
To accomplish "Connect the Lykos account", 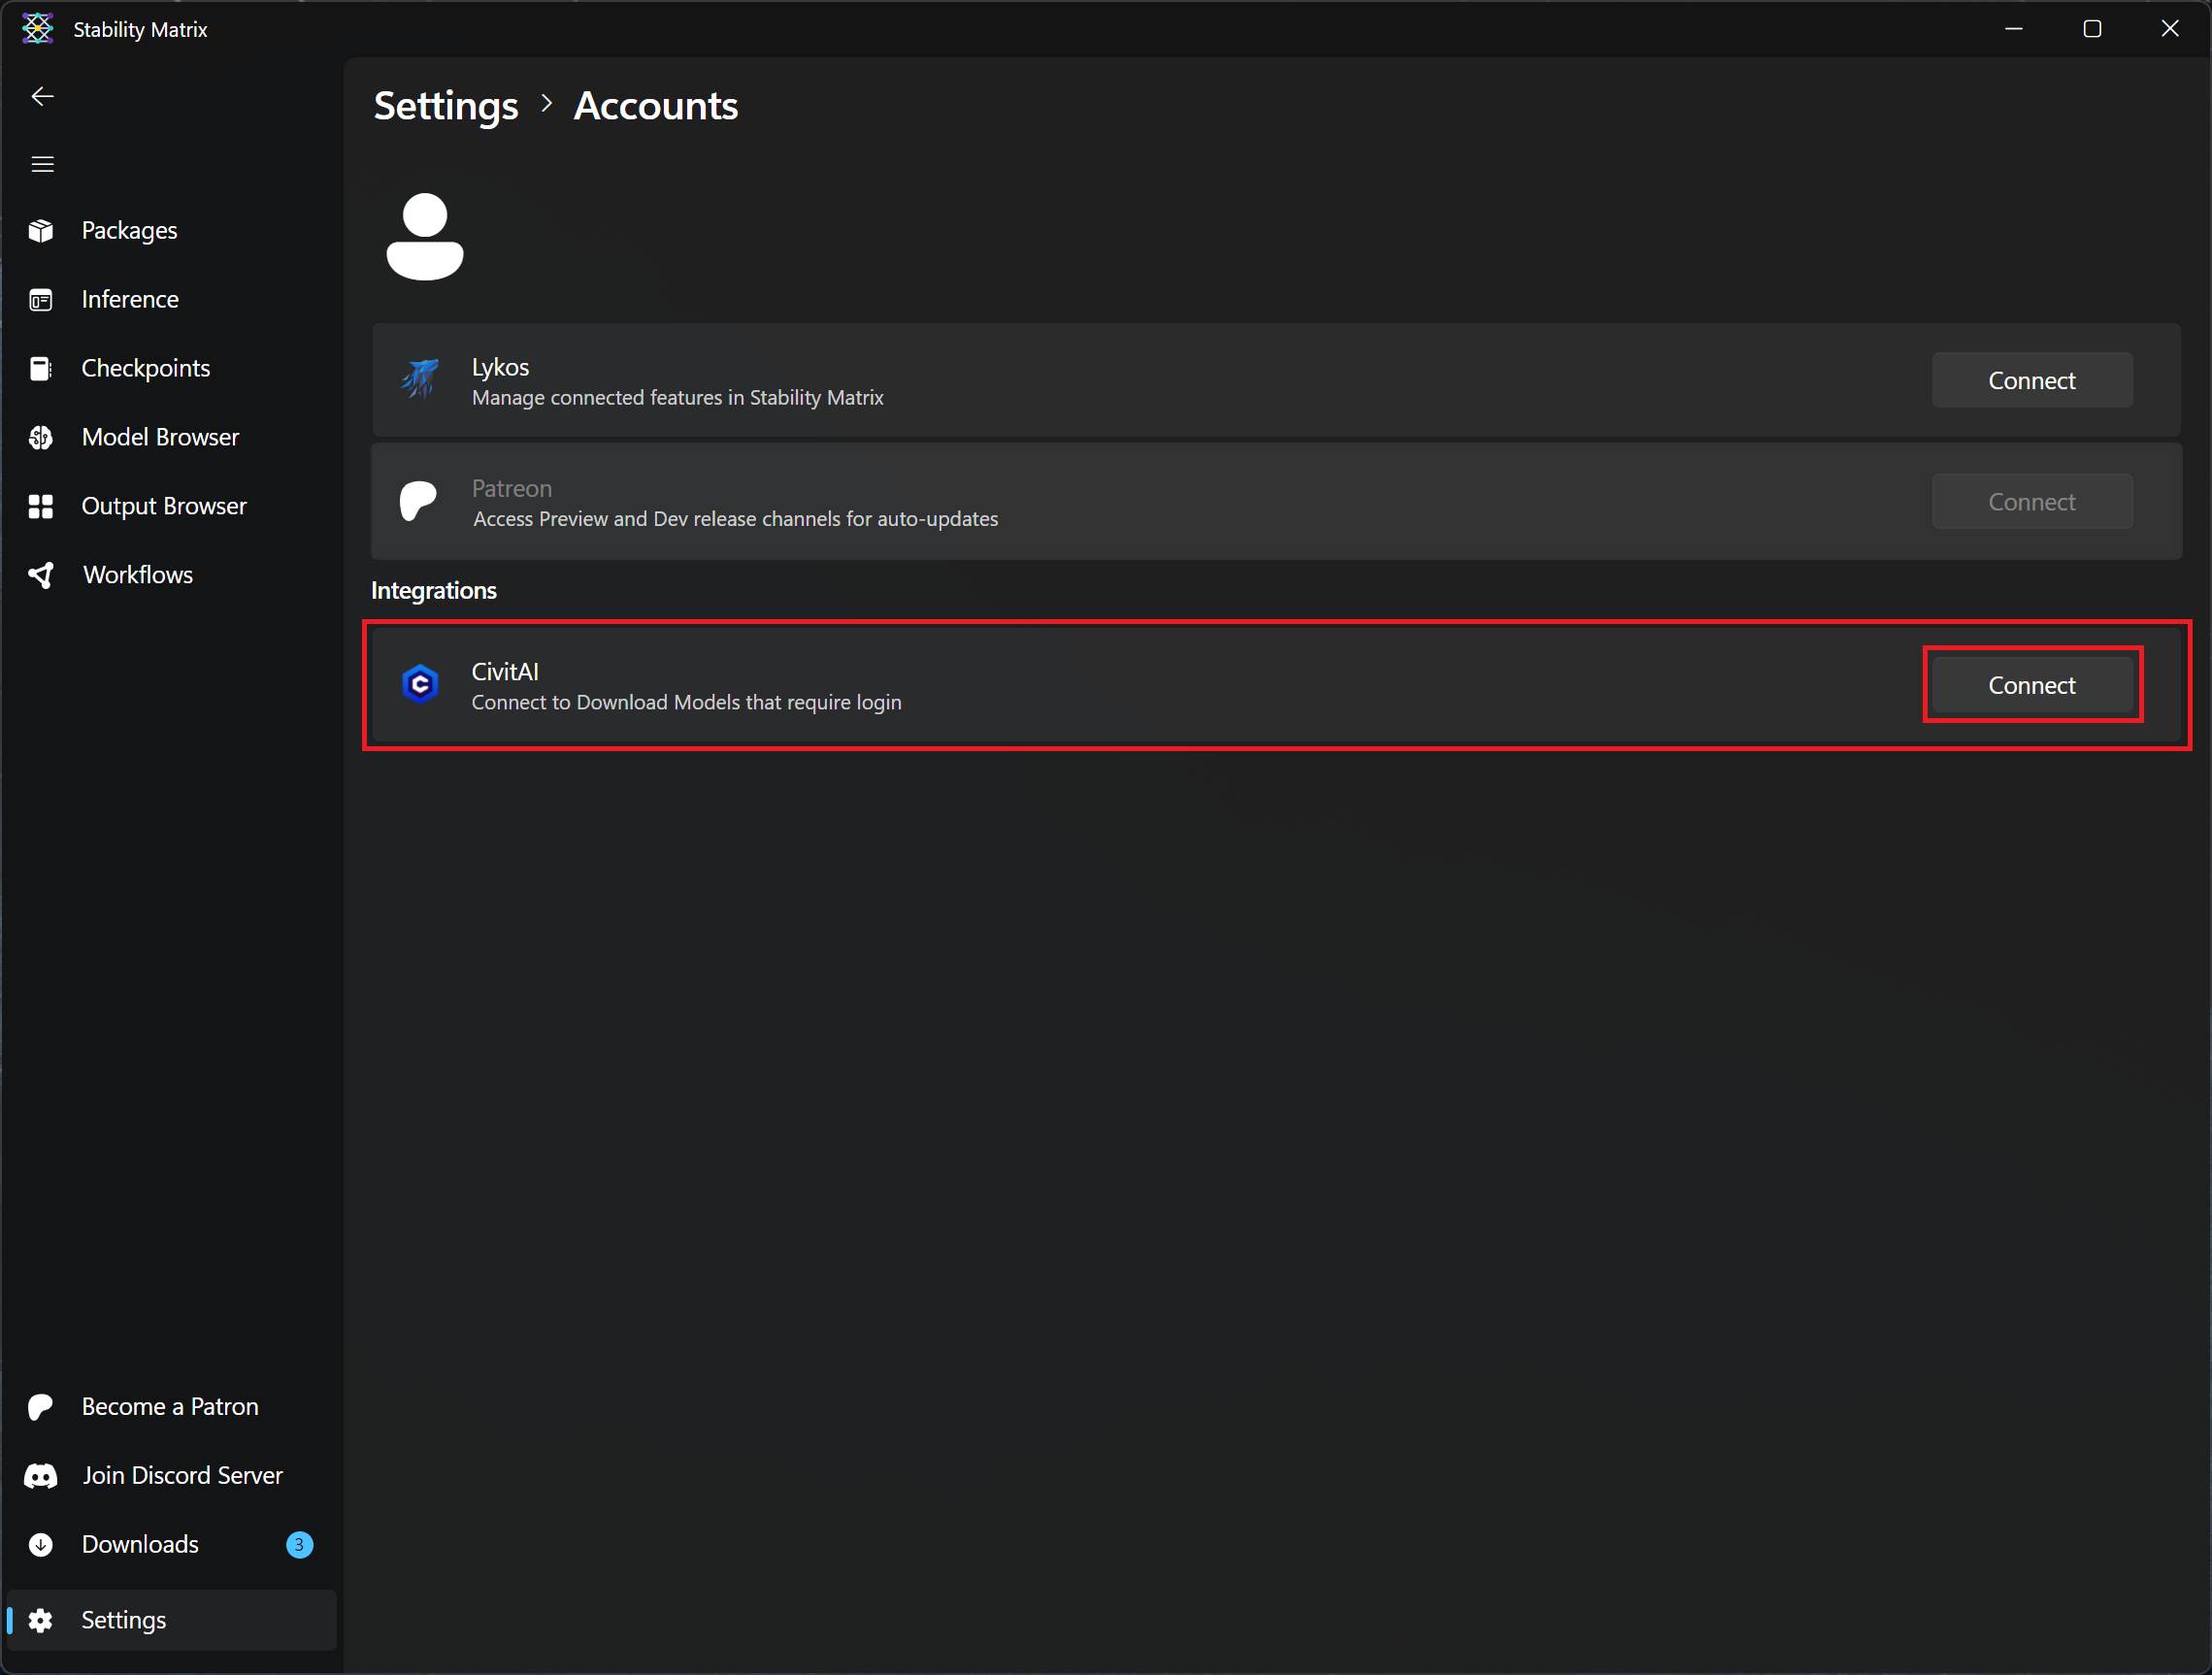I will click(x=2031, y=380).
